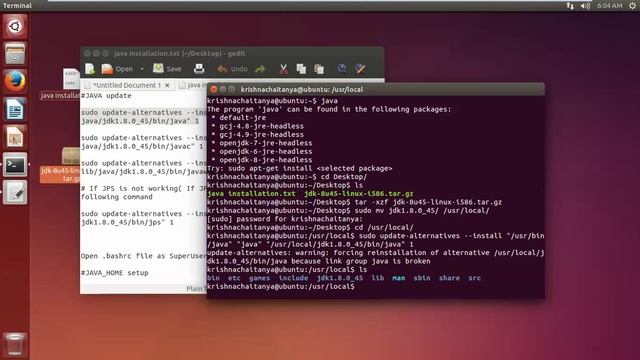Launch Firefox from the launcher
The image size is (640, 360).
pos(15,81)
